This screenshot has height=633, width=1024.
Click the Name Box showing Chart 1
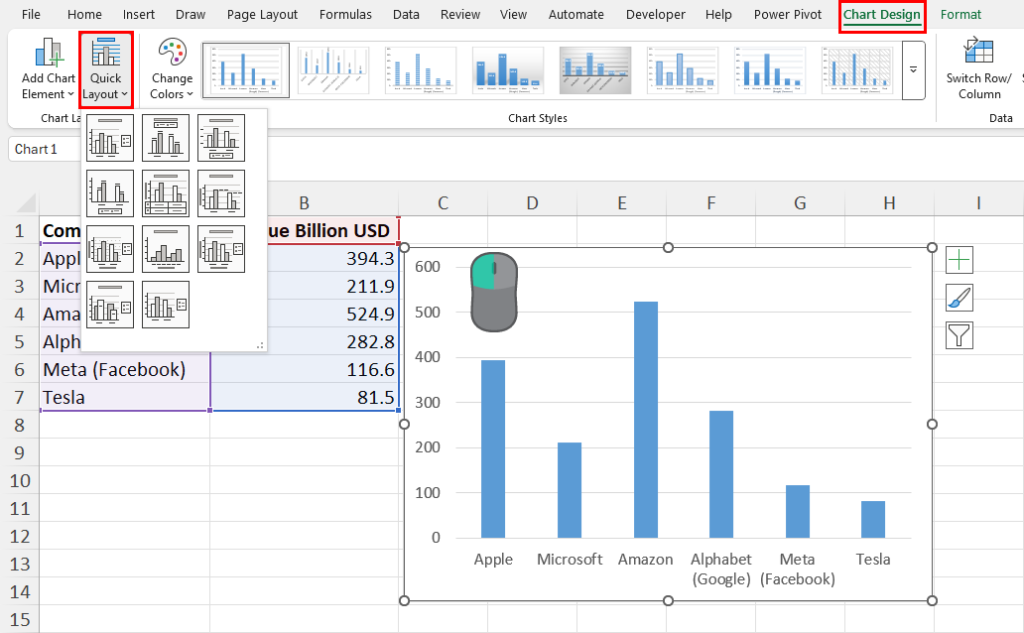point(43,149)
